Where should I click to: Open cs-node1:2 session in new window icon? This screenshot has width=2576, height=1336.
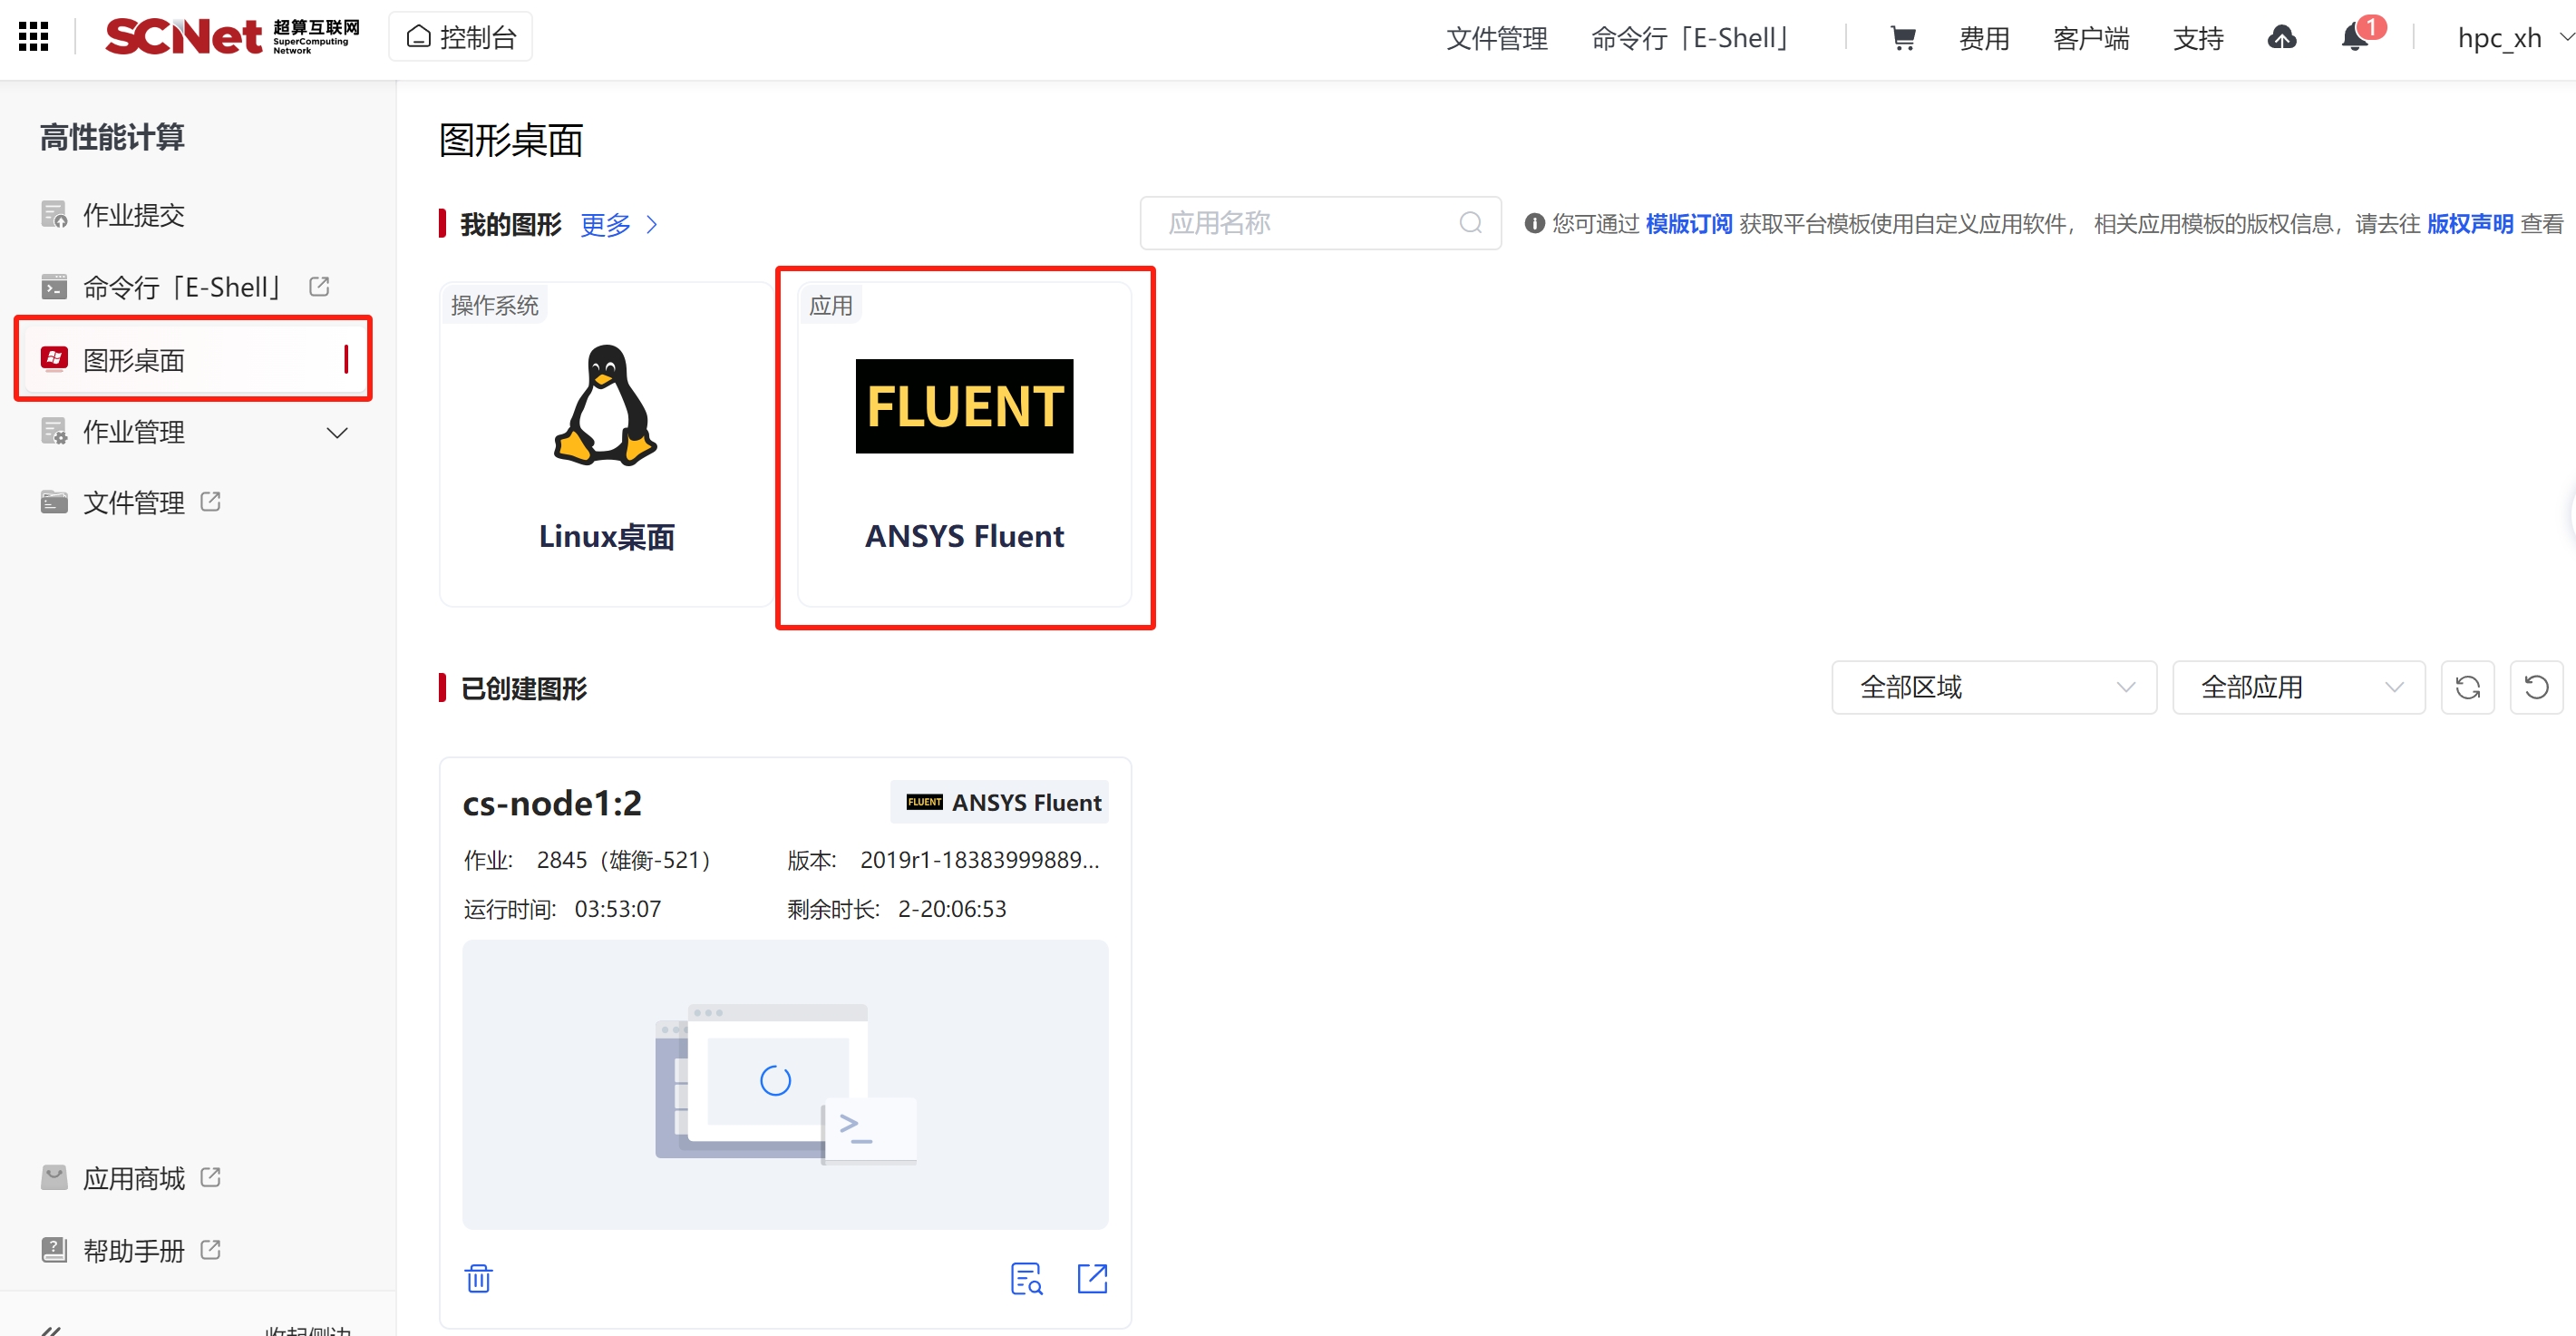point(1092,1278)
